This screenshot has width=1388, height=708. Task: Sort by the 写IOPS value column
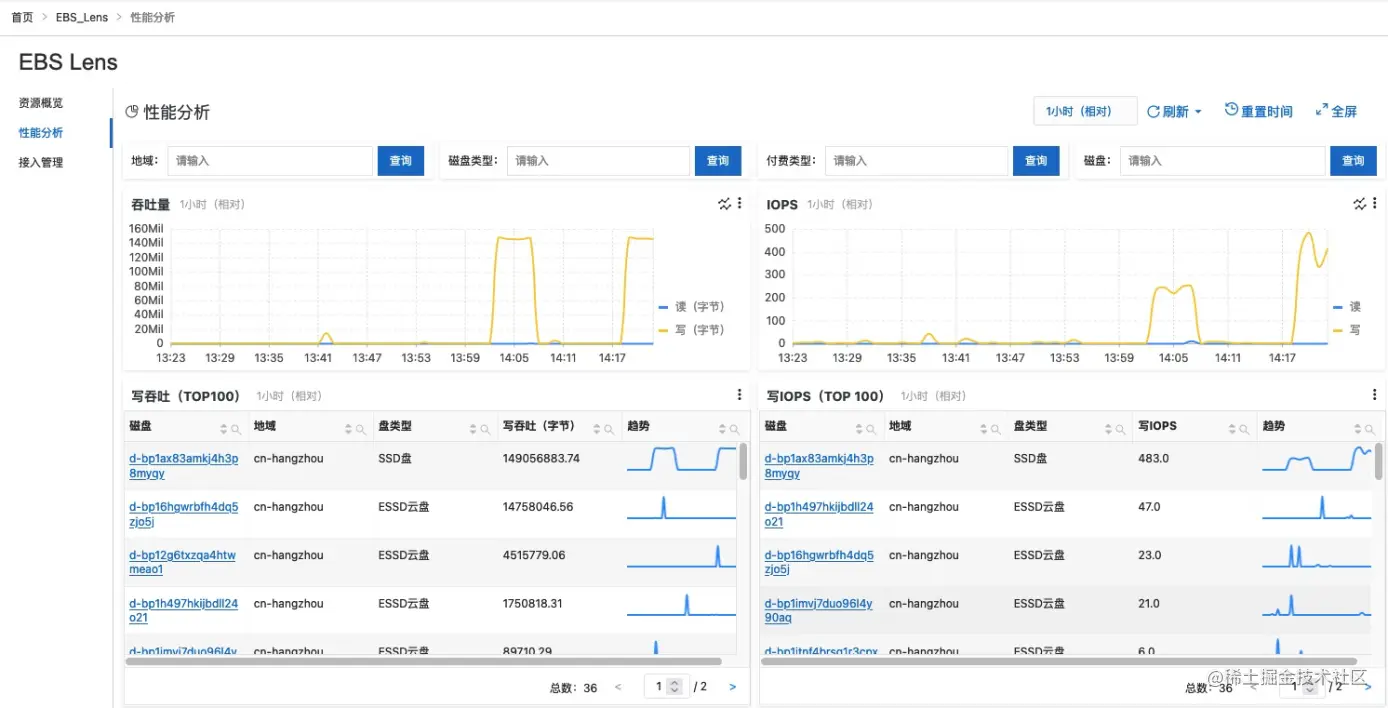(x=1233, y=429)
